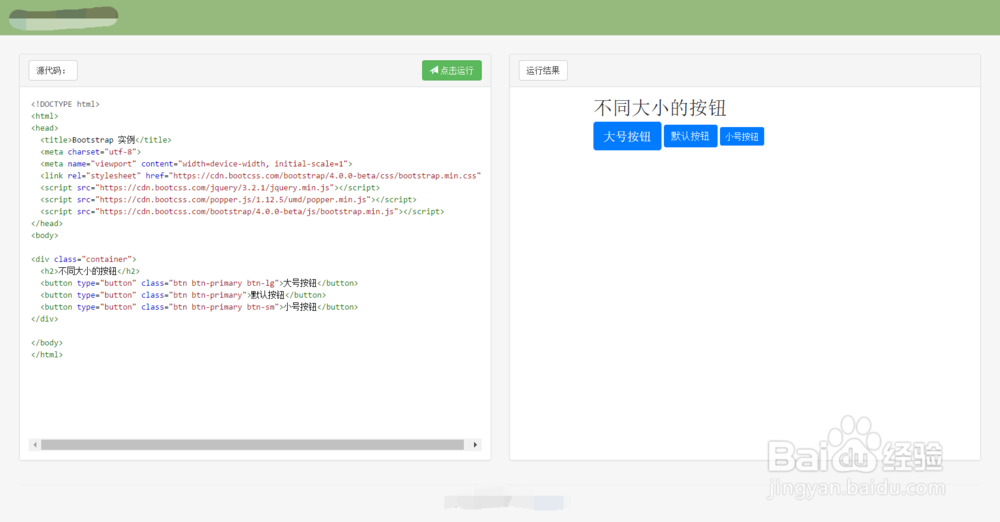Click the div class container line

84,259
